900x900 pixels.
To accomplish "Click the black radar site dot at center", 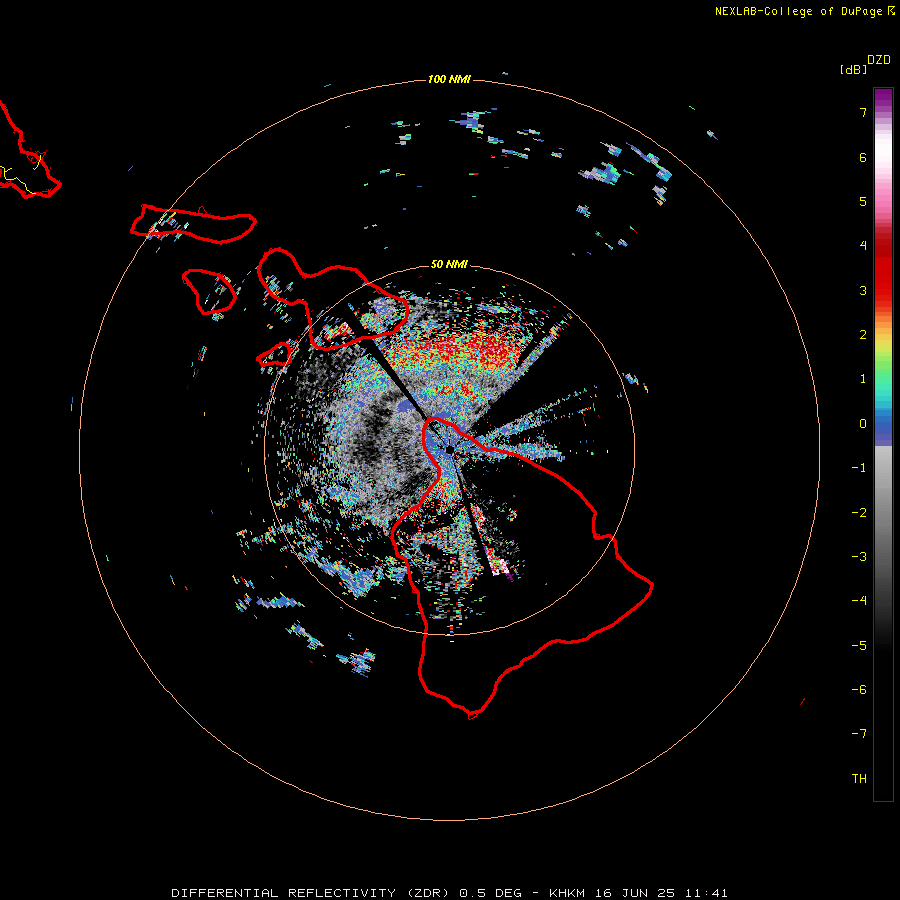I will click(449, 449).
